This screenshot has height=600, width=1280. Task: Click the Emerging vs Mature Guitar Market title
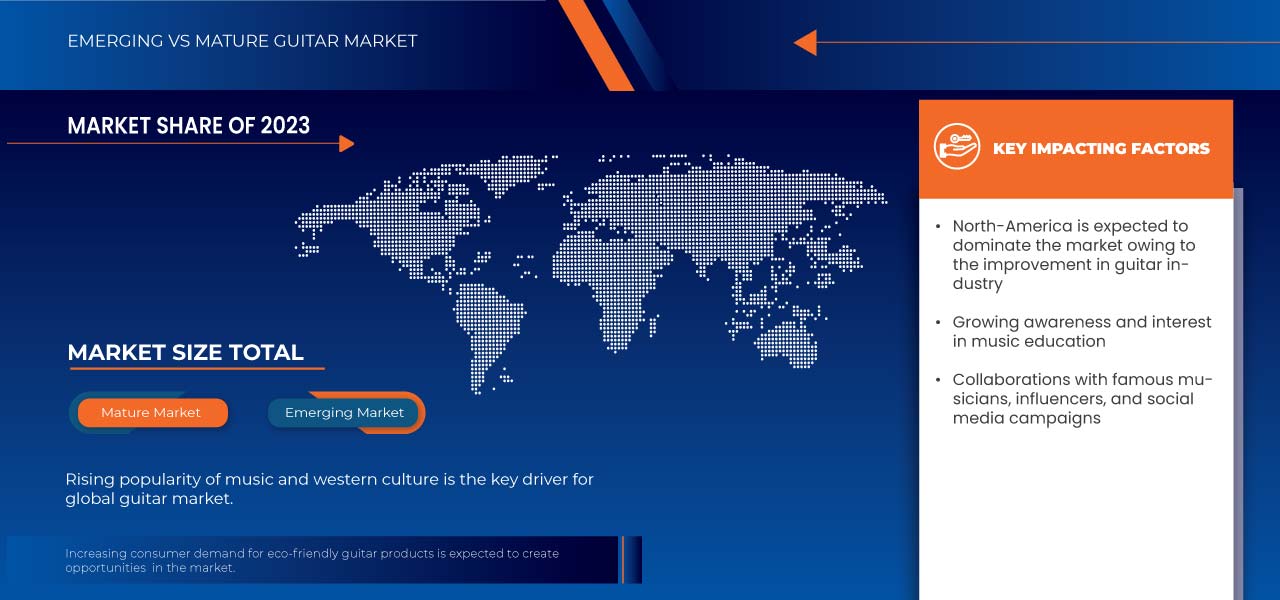(242, 41)
